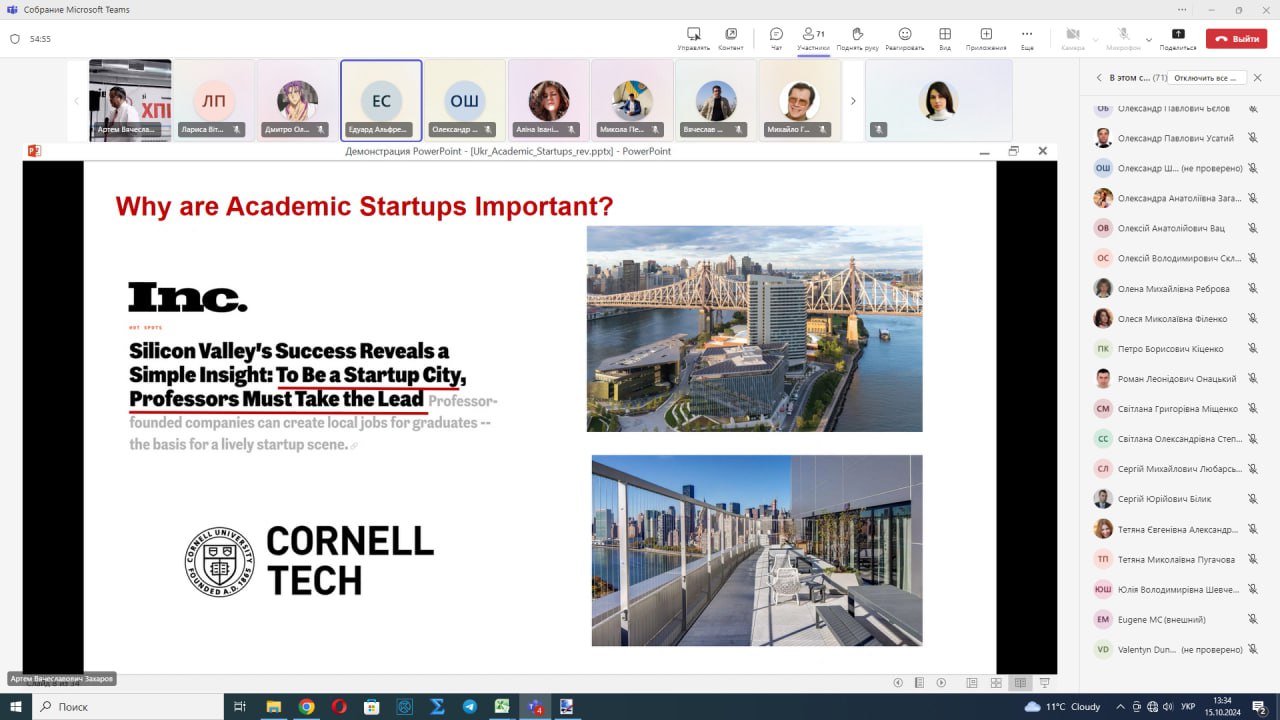The width and height of the screenshot is (1280, 720).
Task: Click Mute all (Отключить все) button
Action: (1209, 78)
